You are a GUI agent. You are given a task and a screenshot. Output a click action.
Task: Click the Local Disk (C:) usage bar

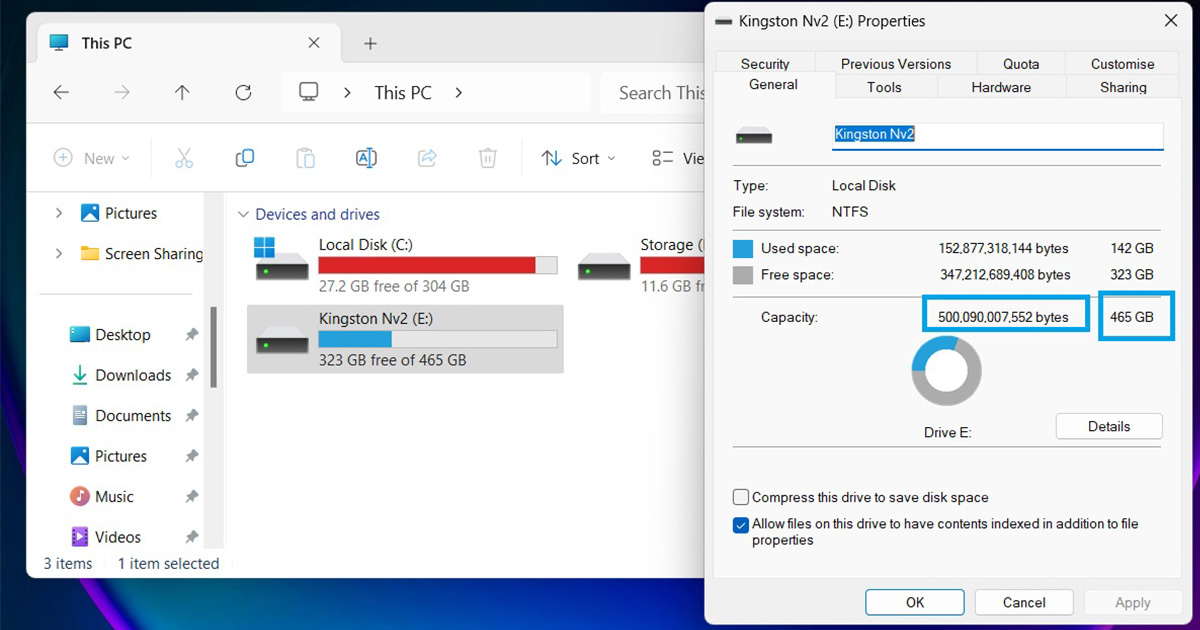438,265
